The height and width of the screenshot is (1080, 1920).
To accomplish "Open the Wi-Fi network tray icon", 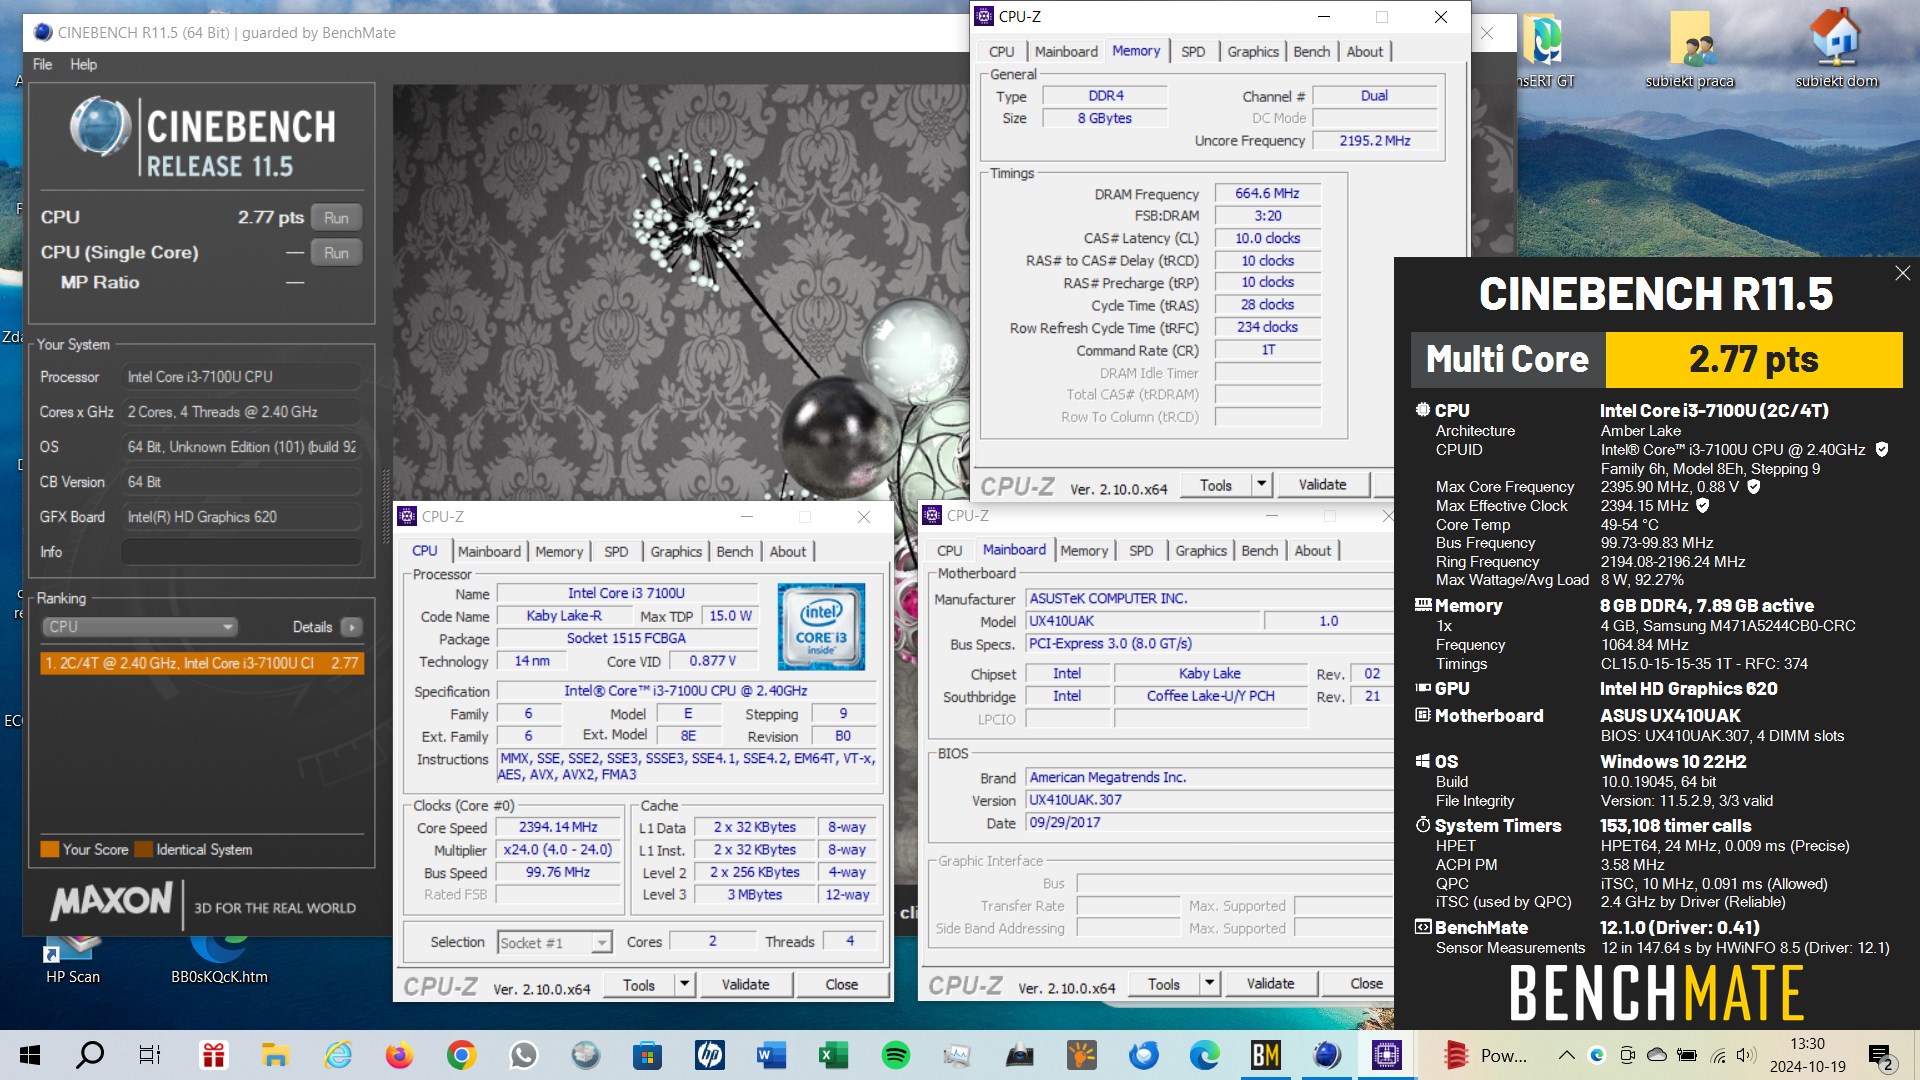I will [x=1718, y=1055].
